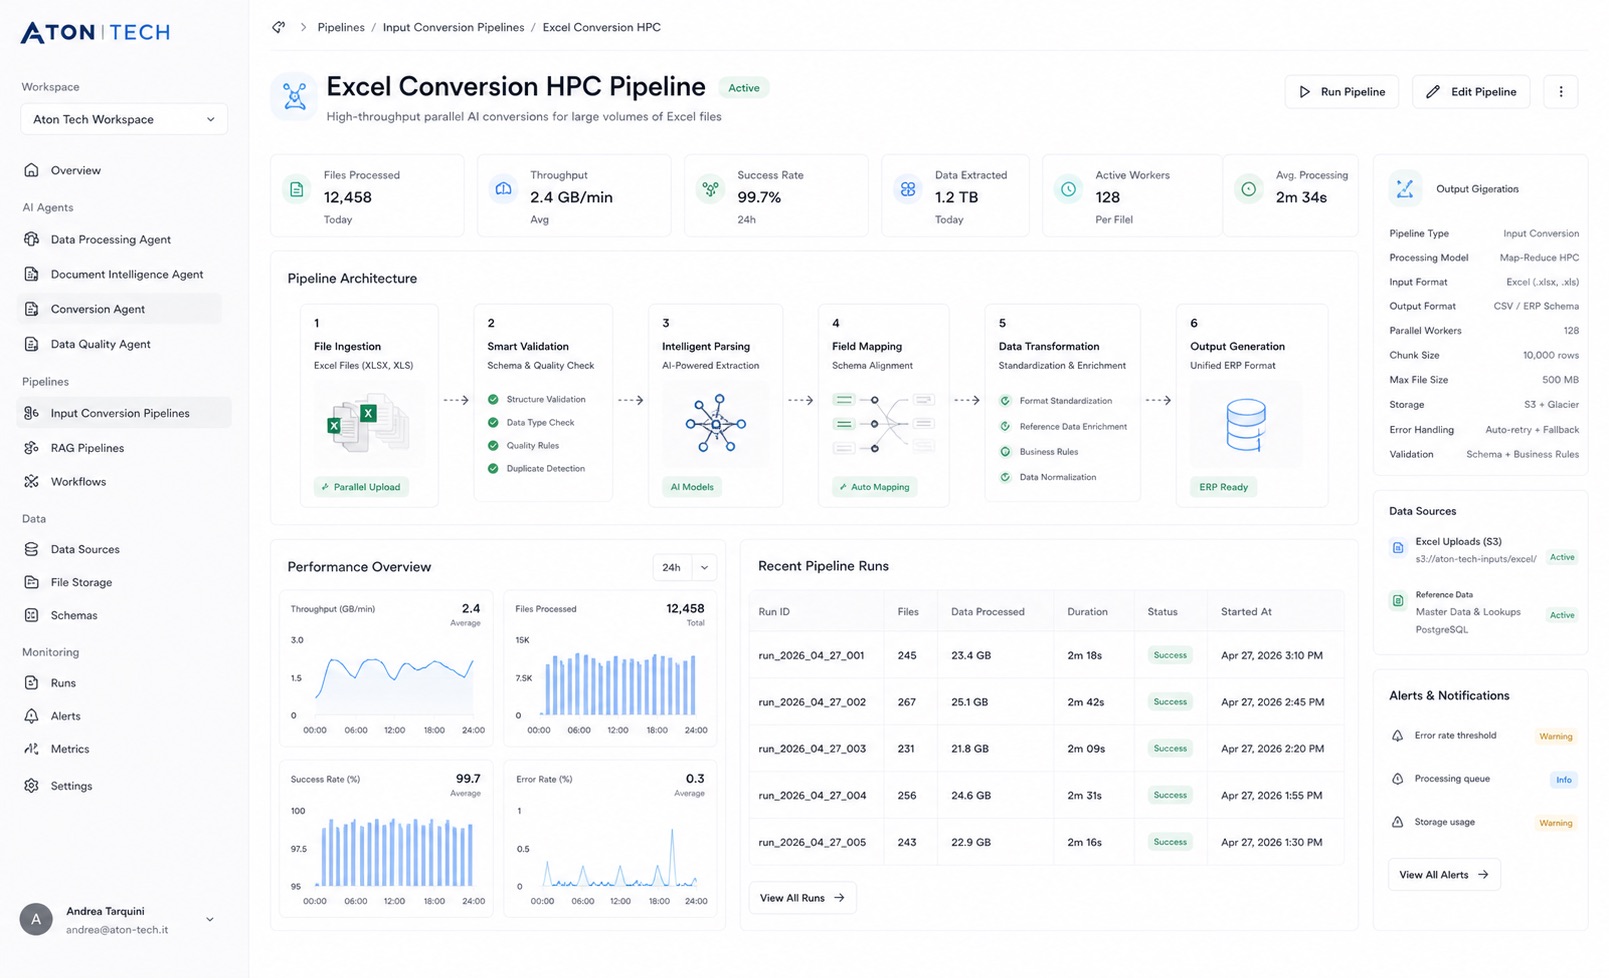Screen dimensions: 1609x978
Task: Click the Auto Mapping tag
Action: [x=875, y=487]
